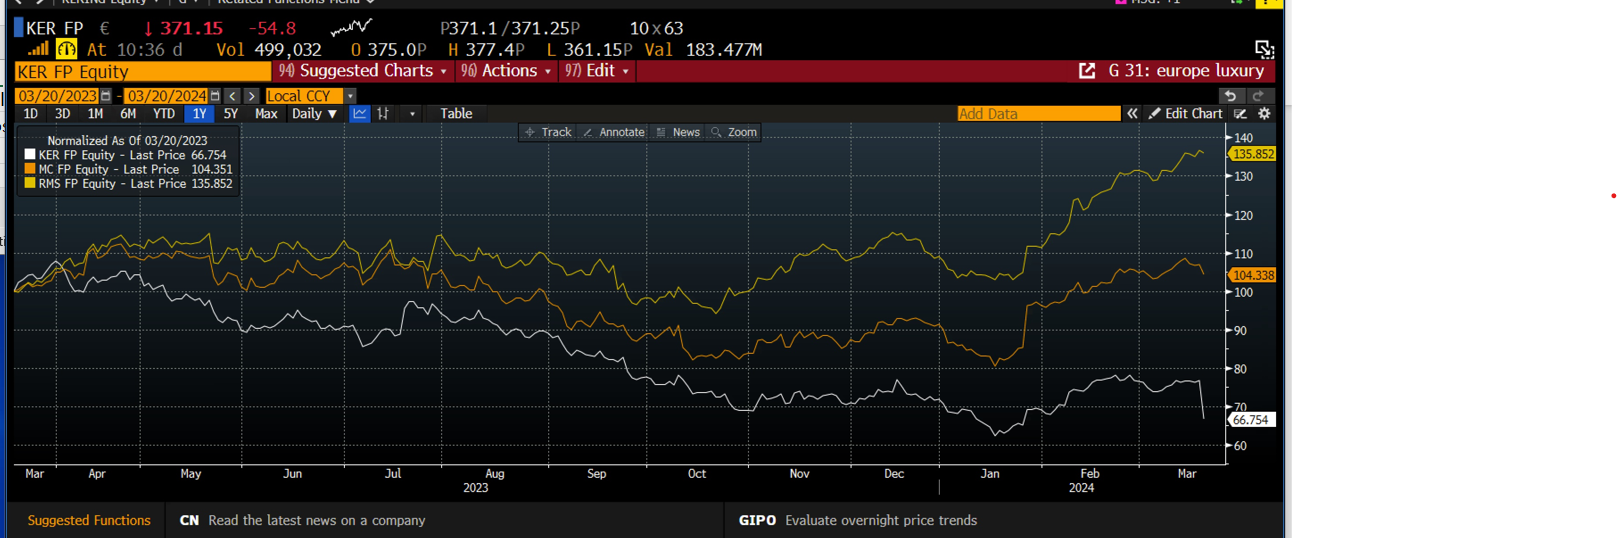Click CN Read the latest news link
The height and width of the screenshot is (538, 1617).
click(x=302, y=520)
